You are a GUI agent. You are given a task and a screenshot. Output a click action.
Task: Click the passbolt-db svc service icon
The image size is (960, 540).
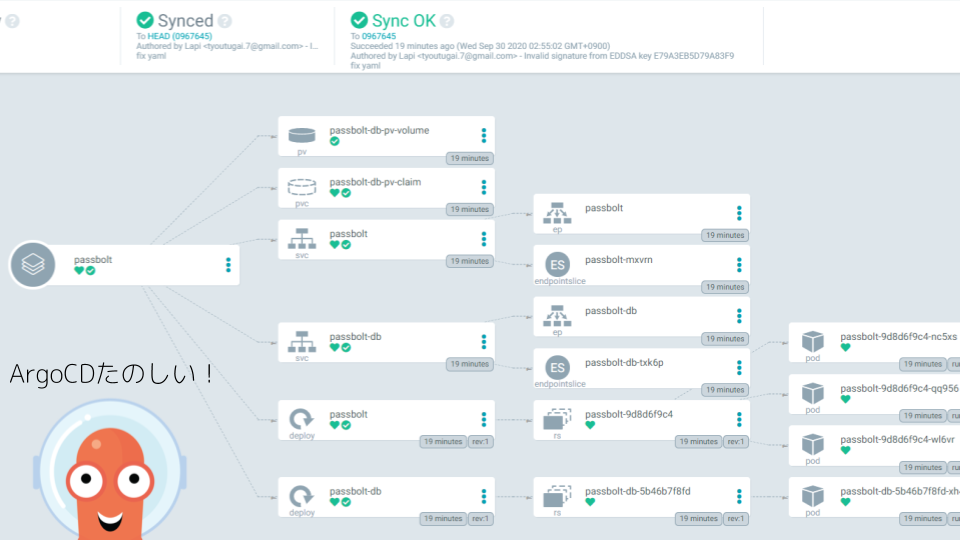tap(302, 341)
